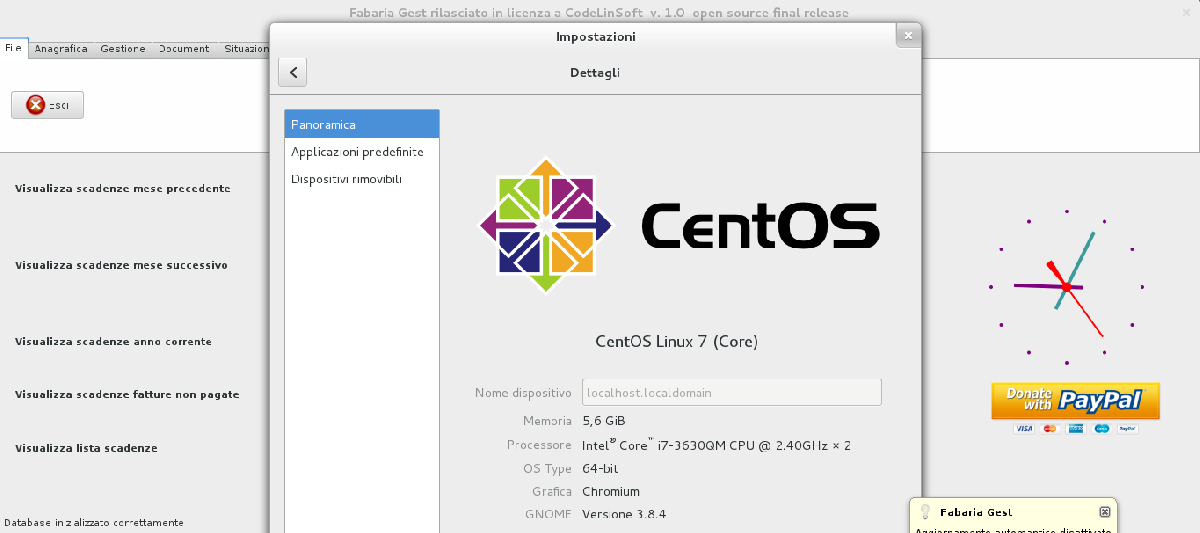The width and height of the screenshot is (1200, 533).
Task: Close the Impostazioni settings window
Action: click(x=908, y=36)
